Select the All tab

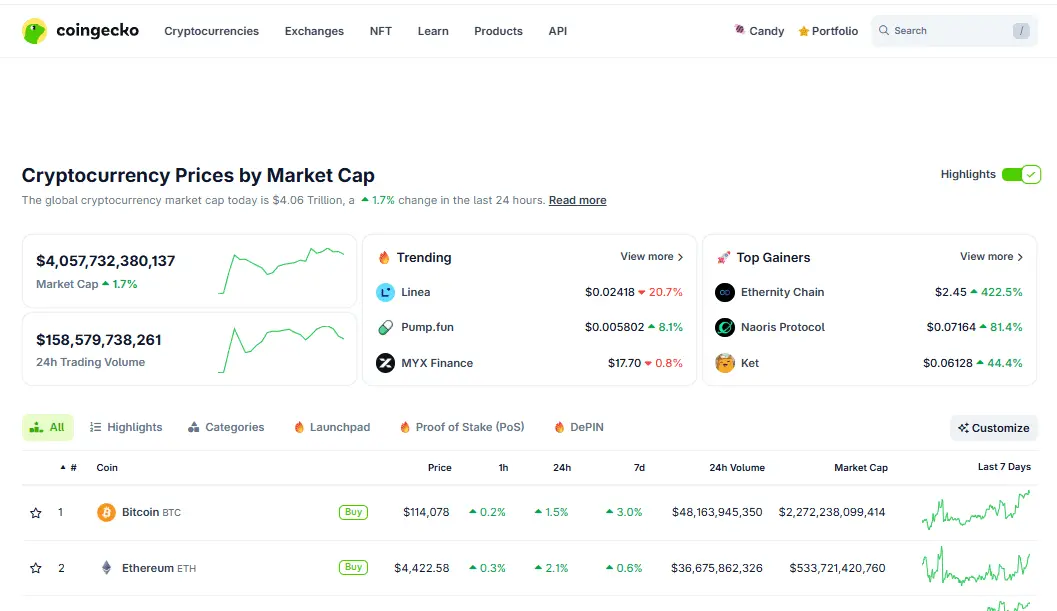(x=48, y=427)
